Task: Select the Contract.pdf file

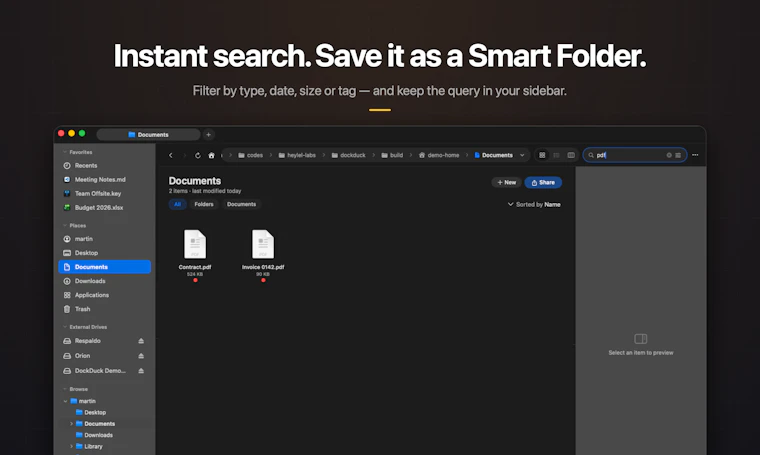Action: tap(195, 254)
